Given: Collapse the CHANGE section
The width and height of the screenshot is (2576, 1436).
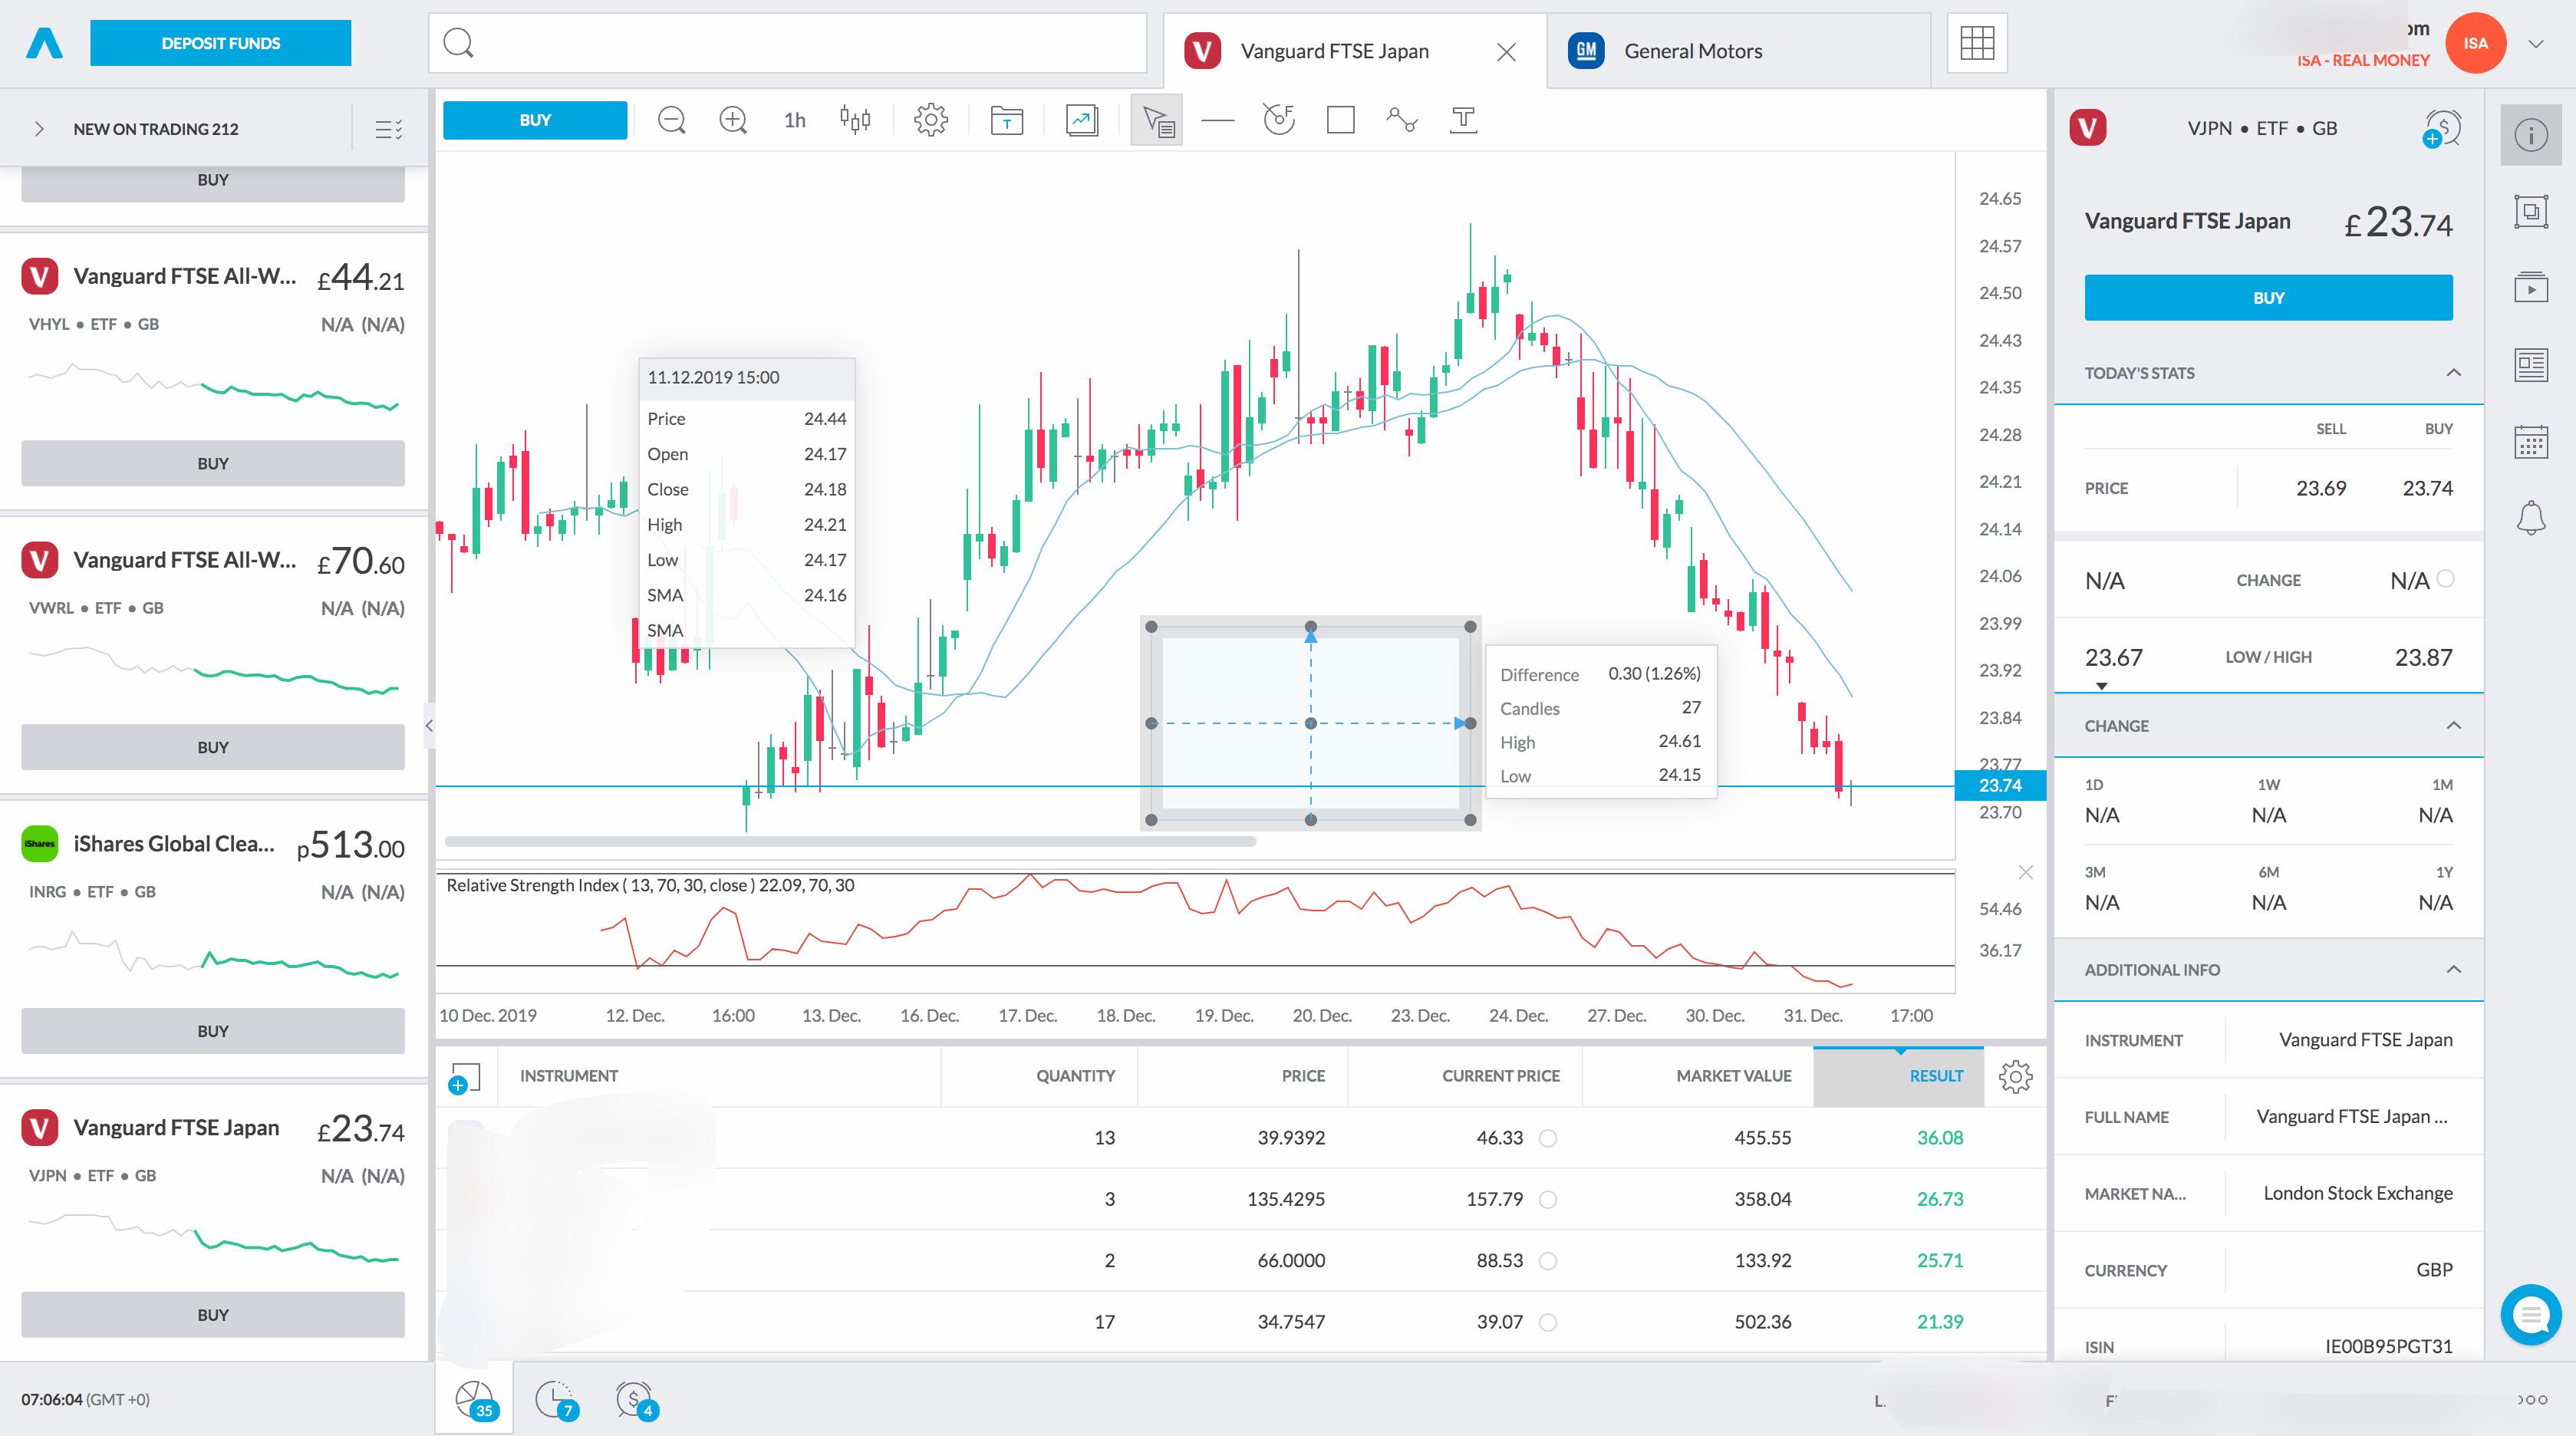Looking at the screenshot, I should 2453,726.
